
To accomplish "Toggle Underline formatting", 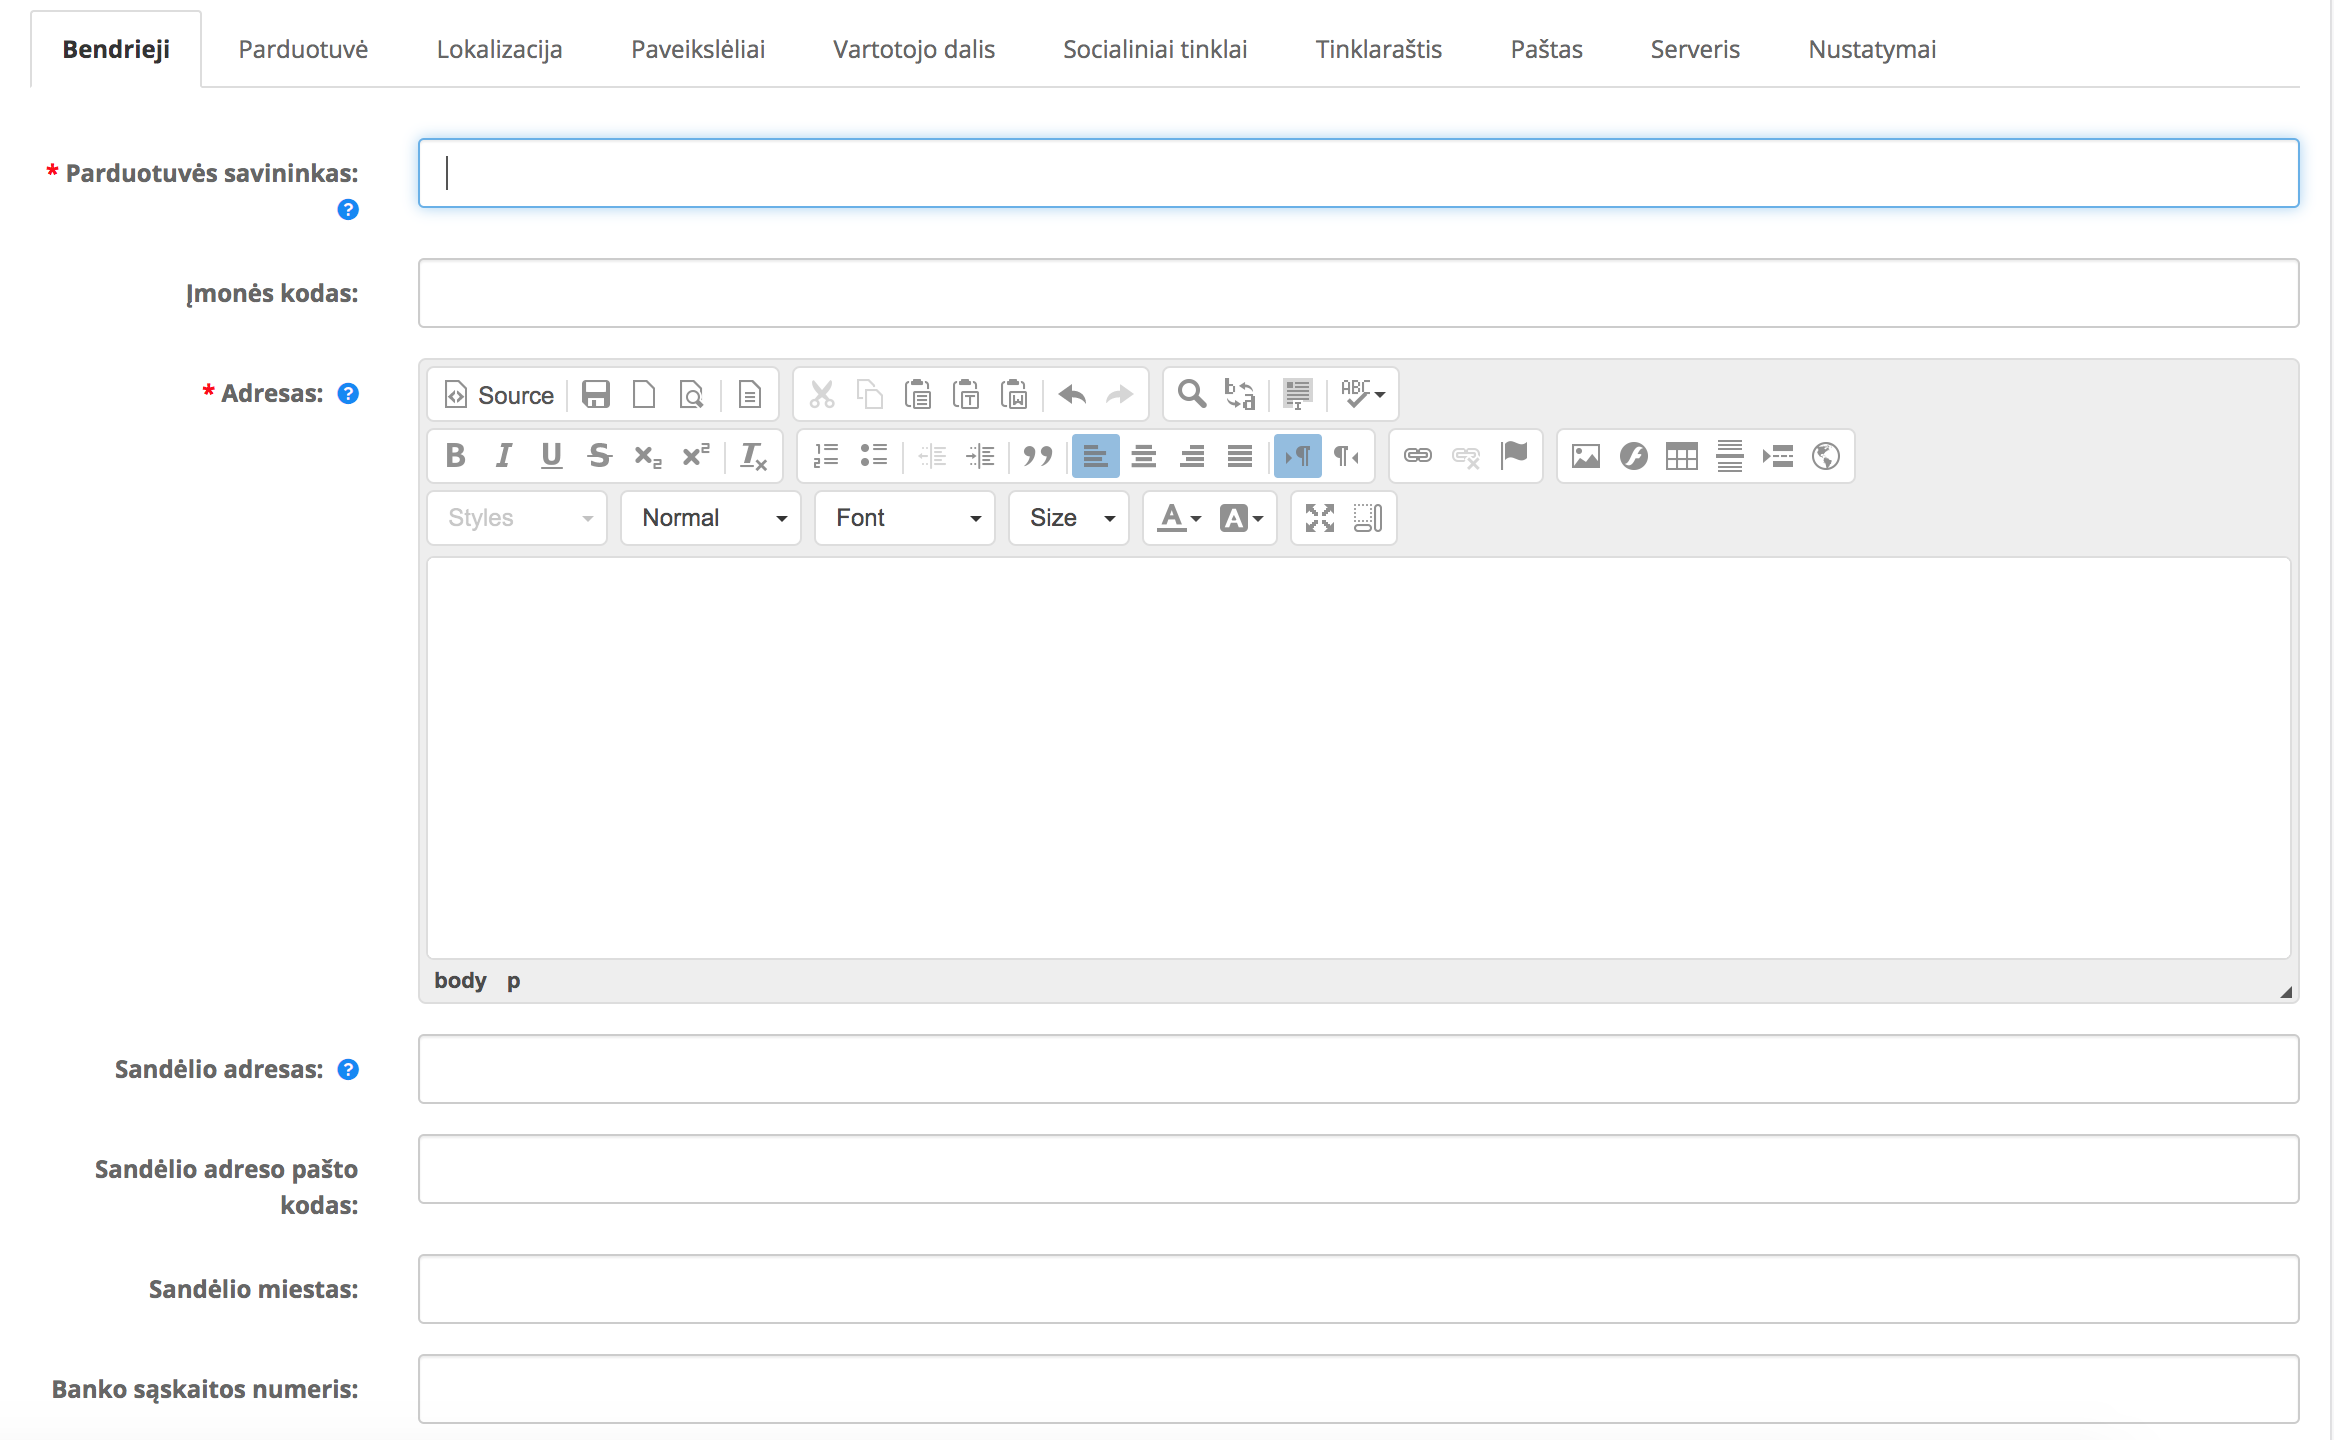I will click(552, 457).
